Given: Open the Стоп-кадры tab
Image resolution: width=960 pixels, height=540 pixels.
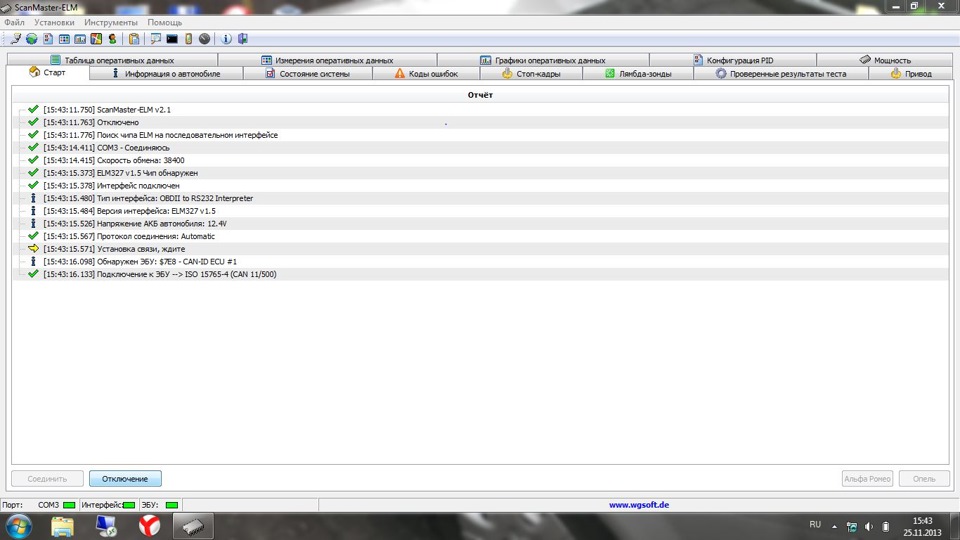Looking at the screenshot, I should 531,73.
